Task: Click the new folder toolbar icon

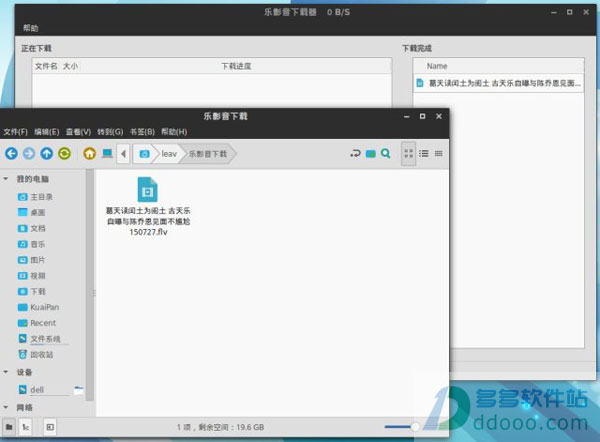Action: coord(370,154)
